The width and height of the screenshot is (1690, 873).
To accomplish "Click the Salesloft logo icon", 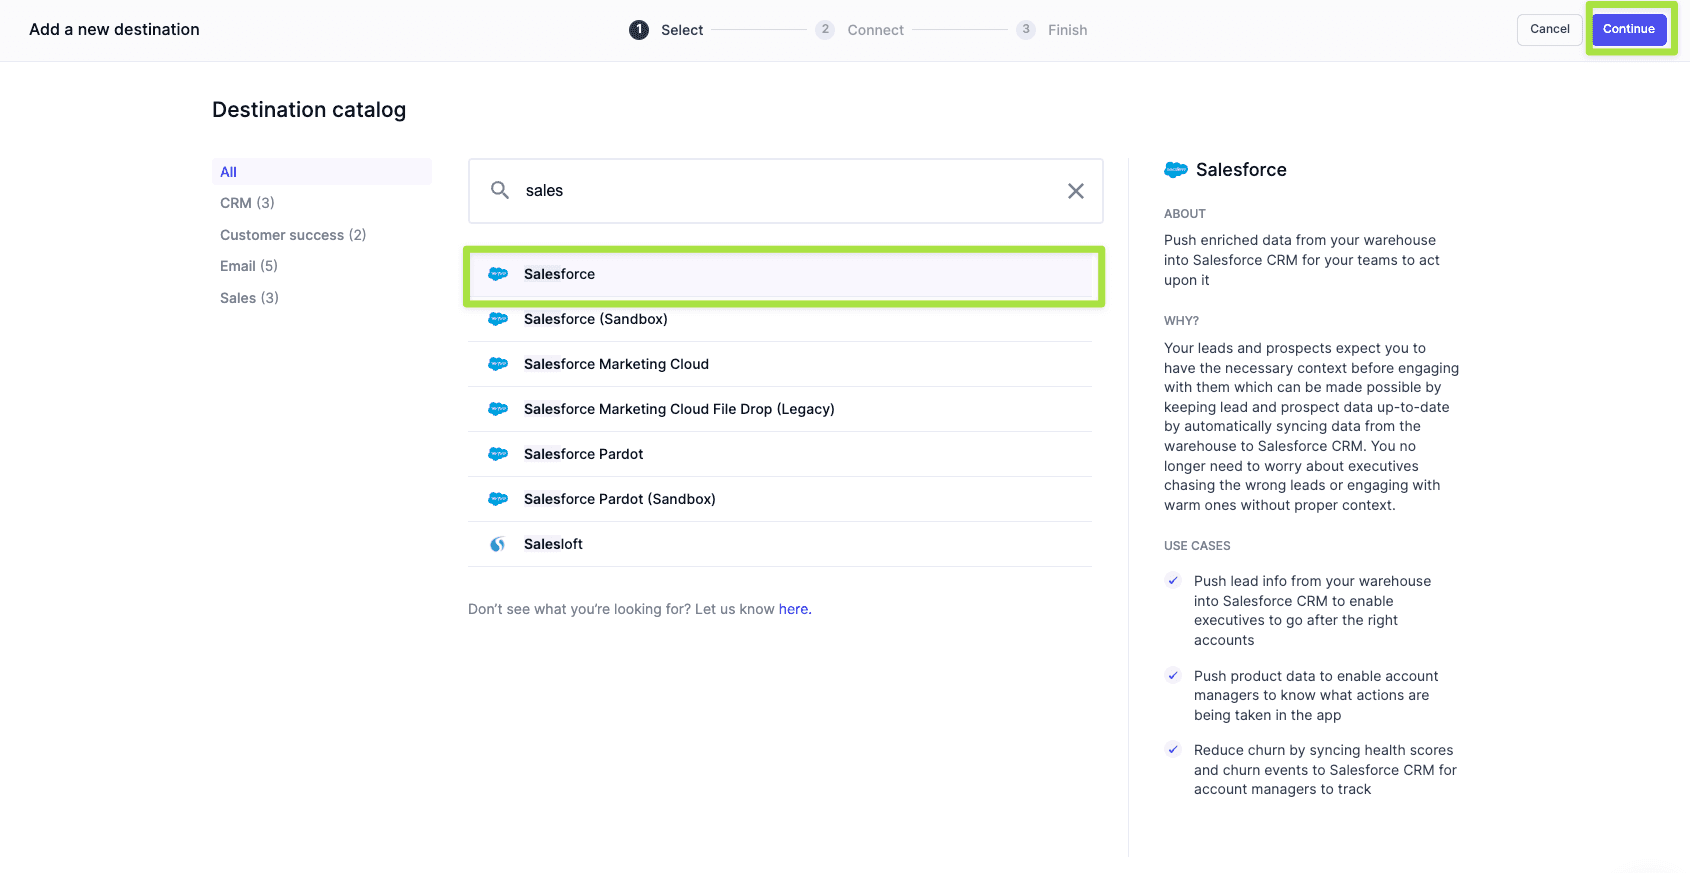I will tap(498, 544).
